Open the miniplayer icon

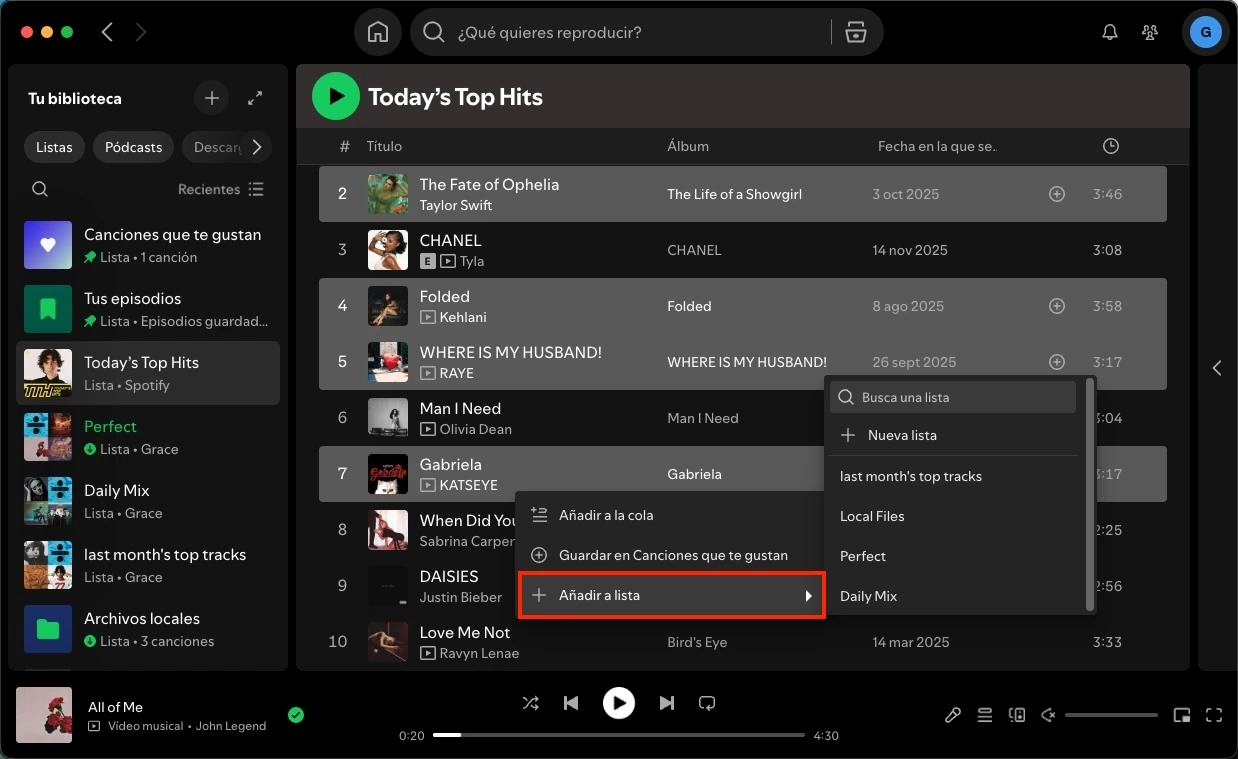tap(1181, 715)
